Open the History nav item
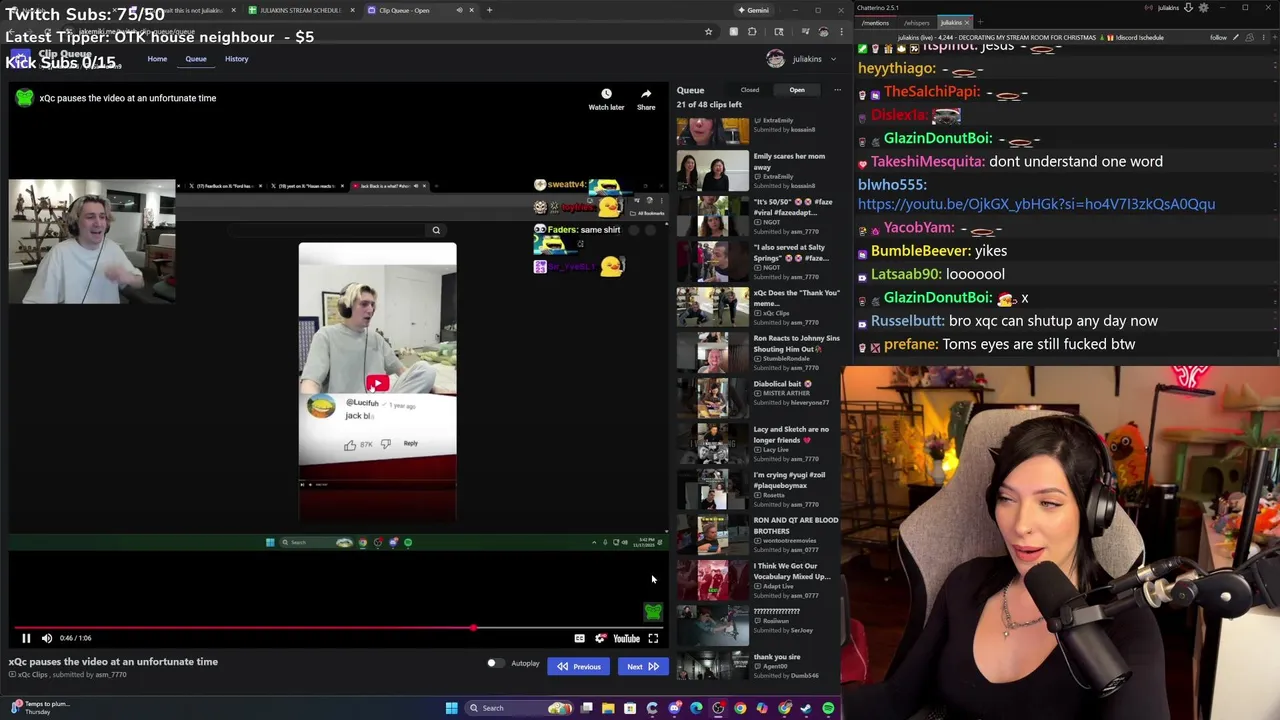Viewport: 1280px width, 720px height. click(x=236, y=59)
